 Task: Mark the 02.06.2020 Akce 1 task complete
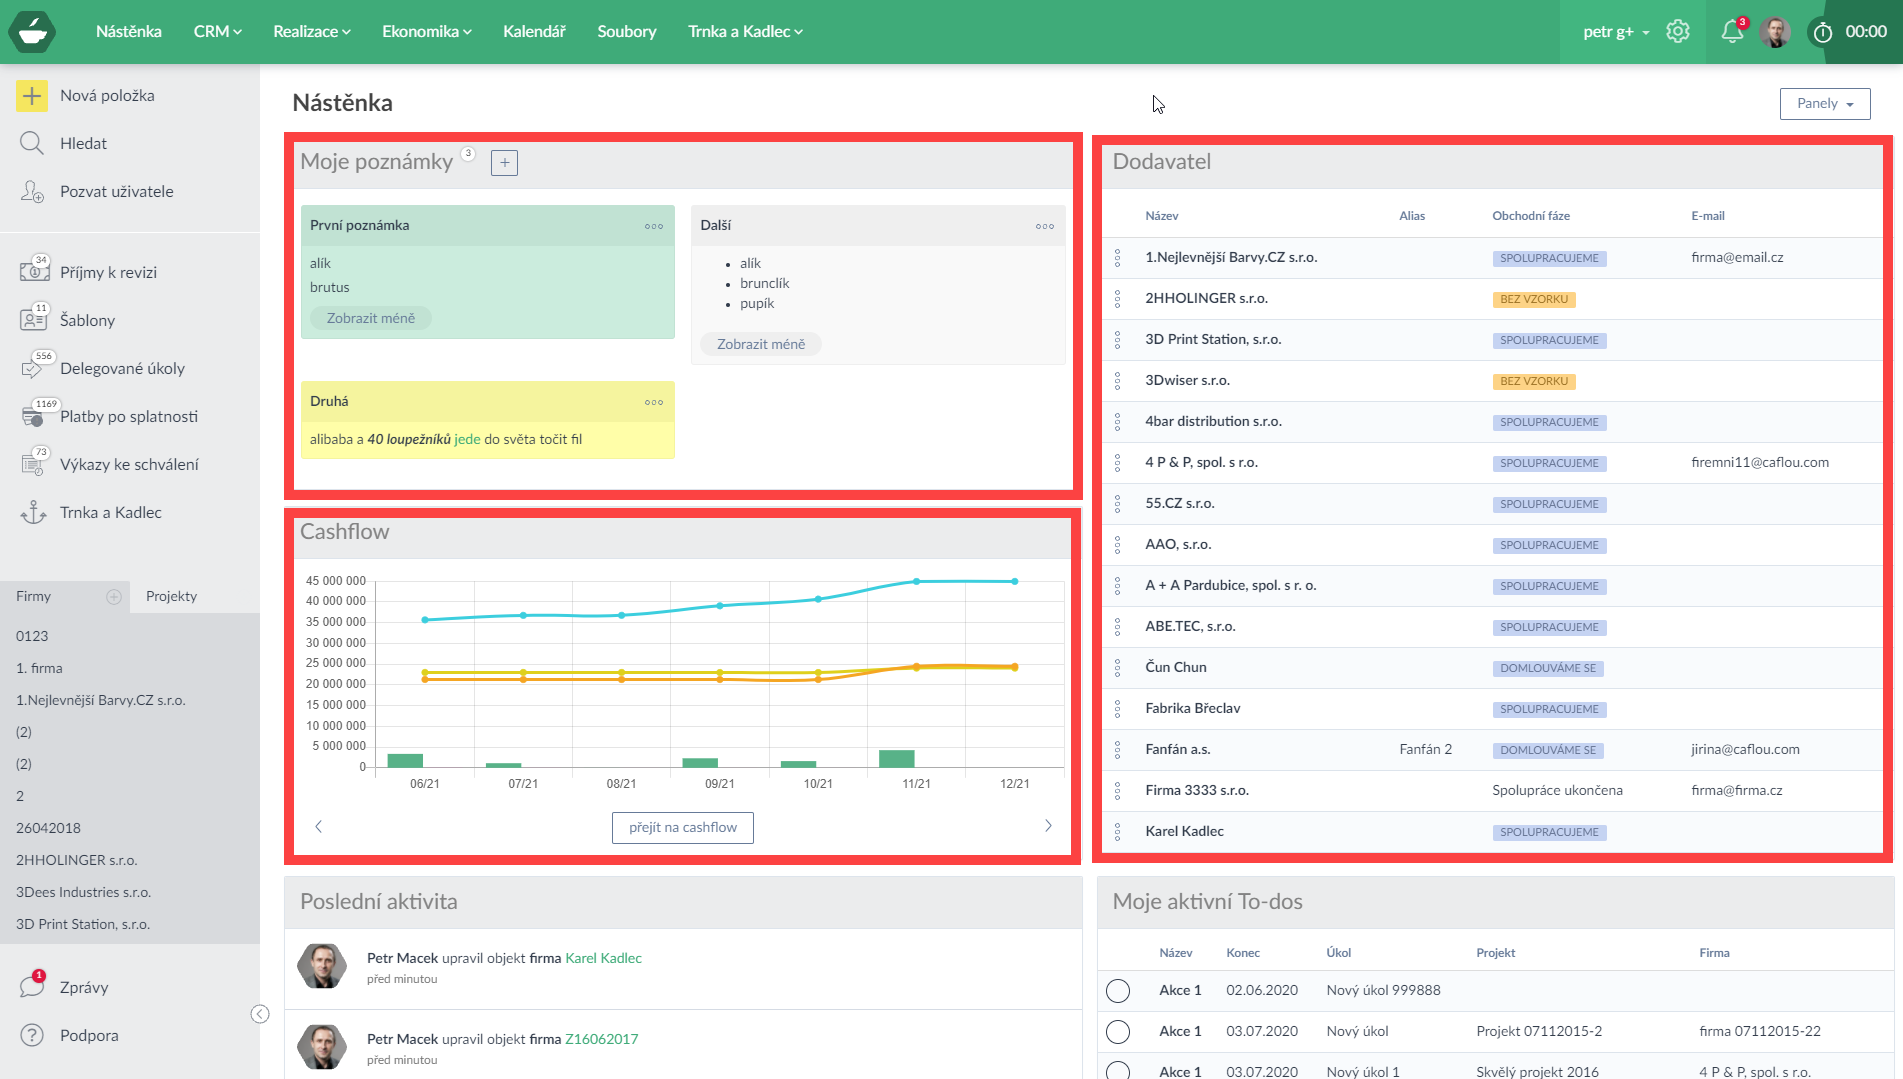[1118, 991]
